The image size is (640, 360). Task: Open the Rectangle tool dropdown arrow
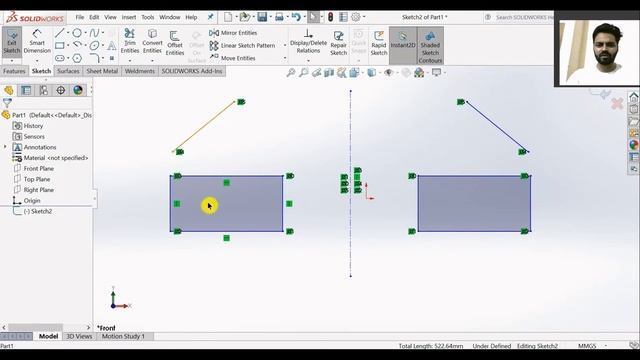pos(68,45)
